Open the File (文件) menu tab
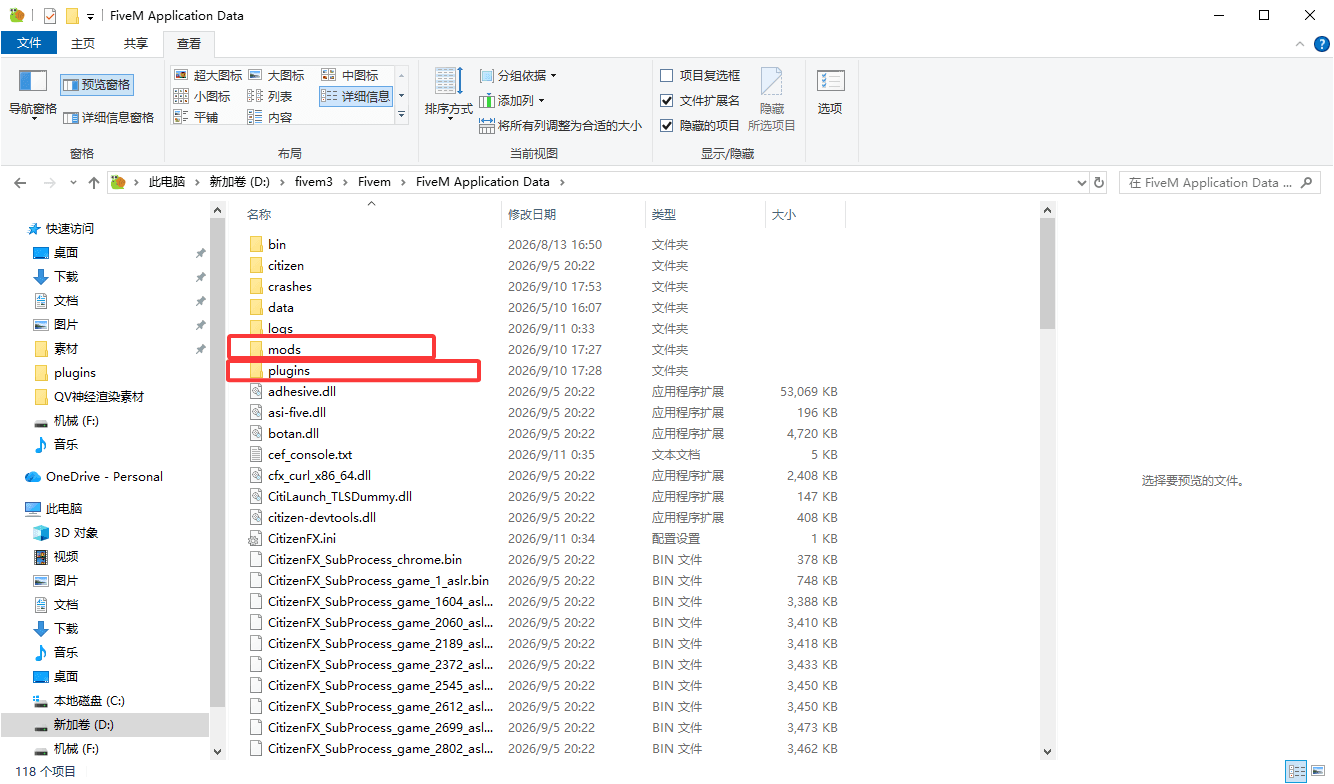 pyautogui.click(x=29, y=43)
